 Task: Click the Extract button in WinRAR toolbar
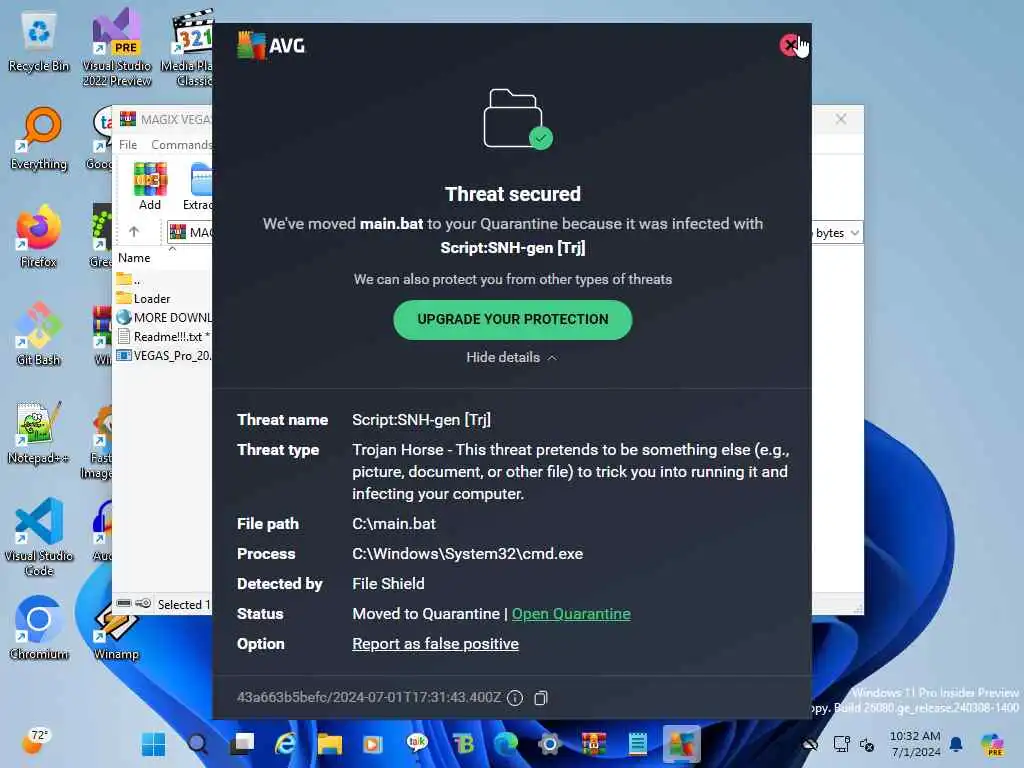(198, 186)
